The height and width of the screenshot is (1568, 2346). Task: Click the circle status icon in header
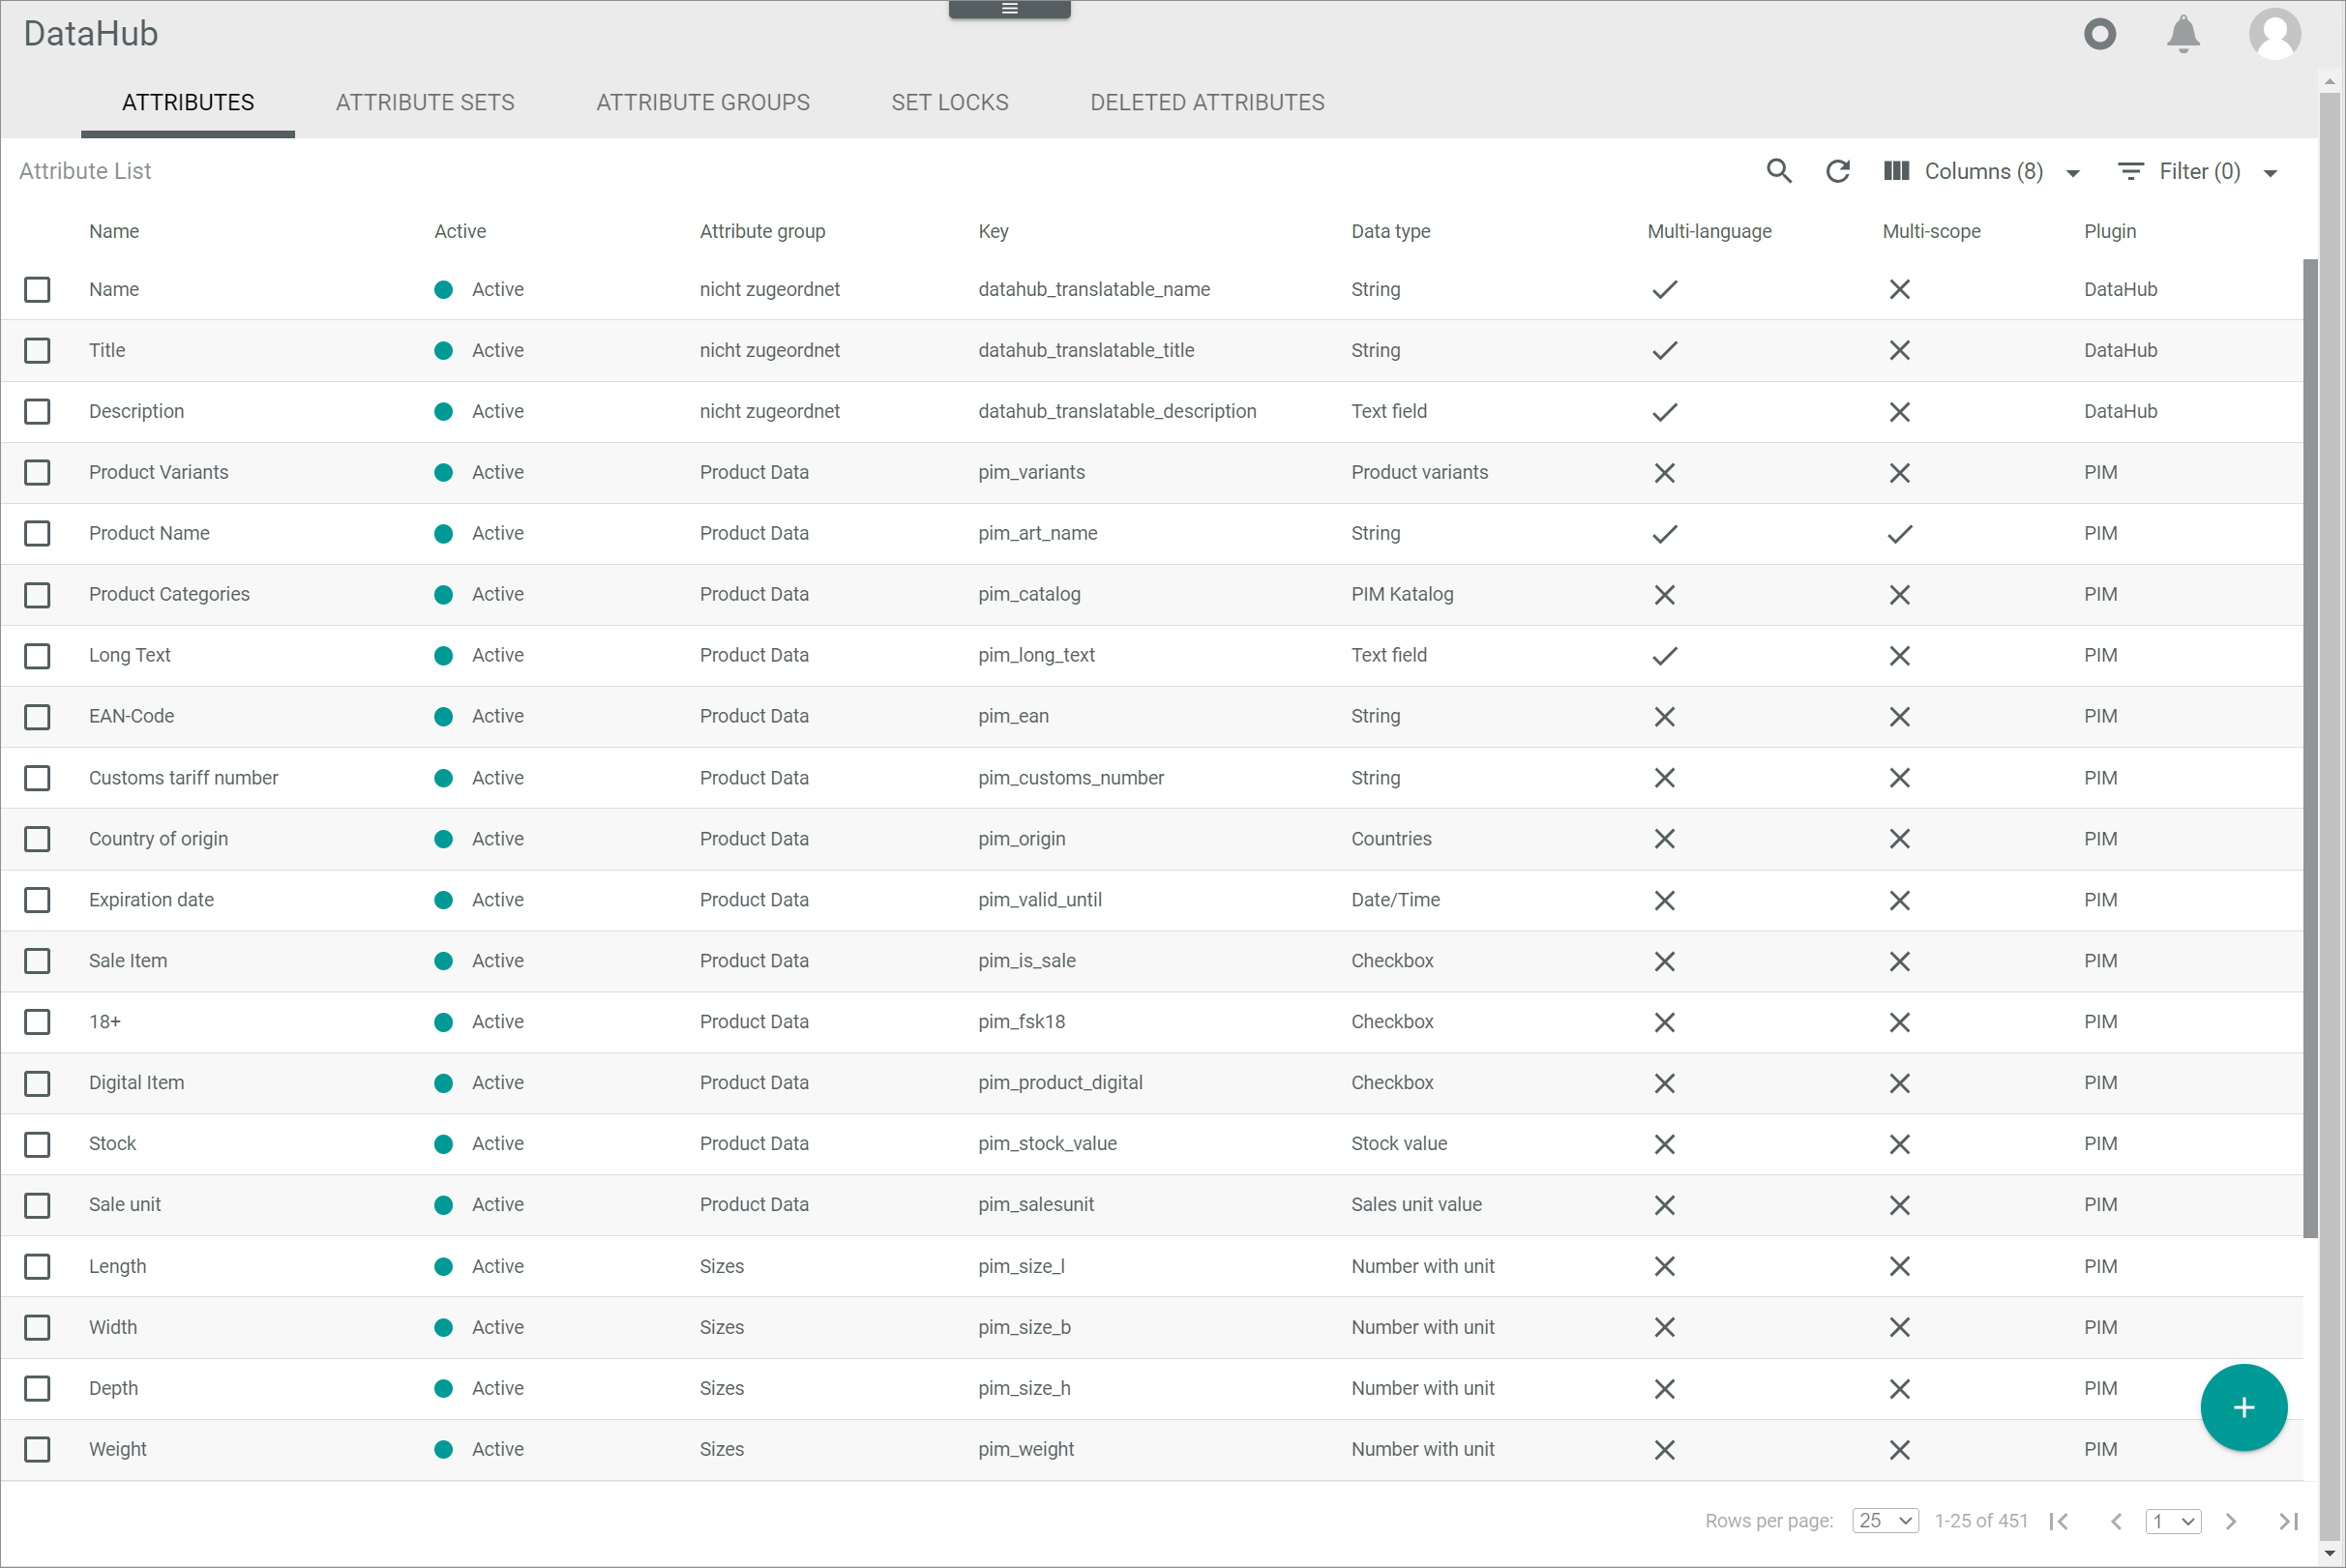point(2099,34)
